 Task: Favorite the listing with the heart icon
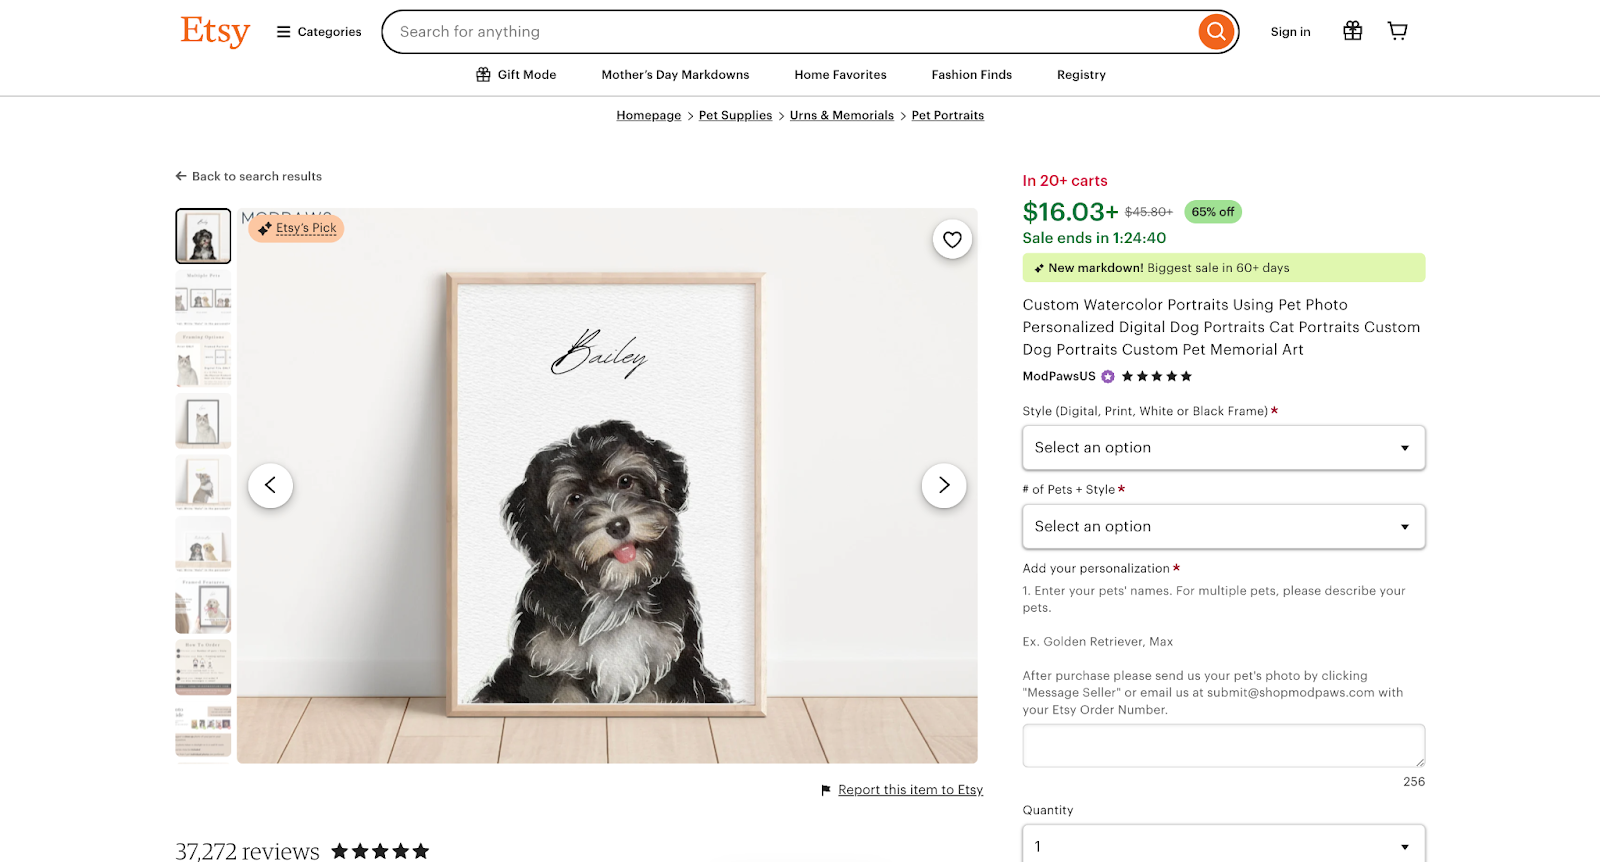tap(951, 239)
